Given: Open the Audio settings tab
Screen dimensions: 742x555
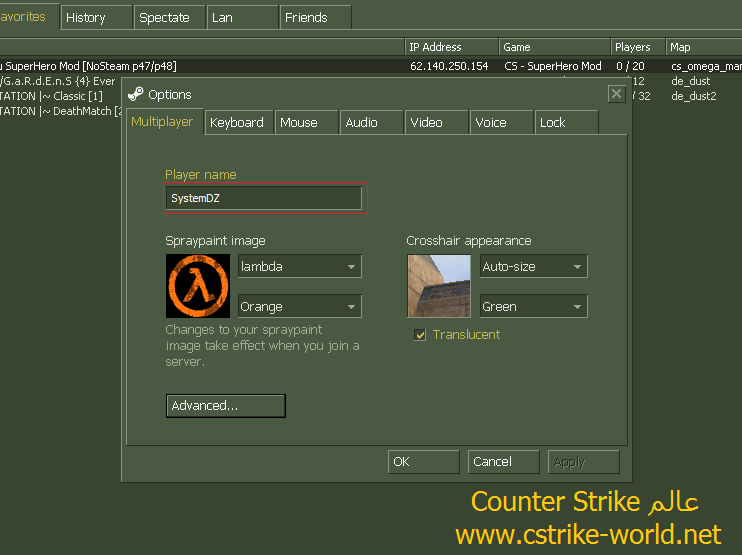Looking at the screenshot, I should (x=371, y=123).
